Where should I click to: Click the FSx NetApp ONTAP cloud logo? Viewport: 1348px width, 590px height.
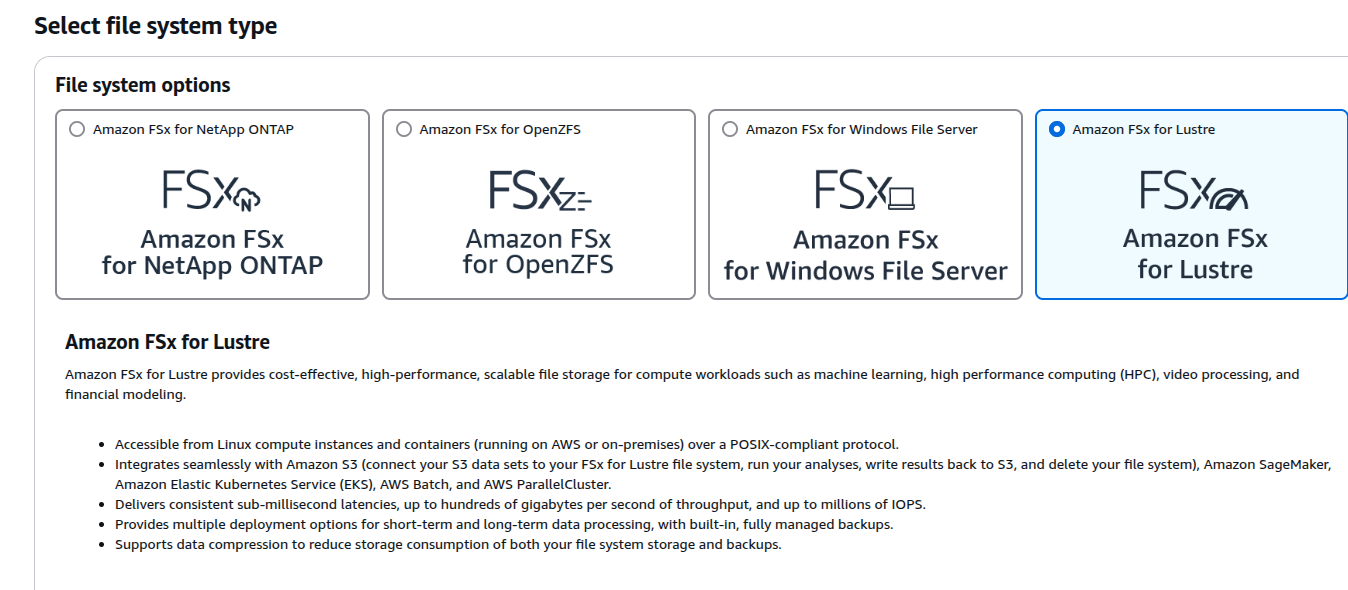point(212,190)
